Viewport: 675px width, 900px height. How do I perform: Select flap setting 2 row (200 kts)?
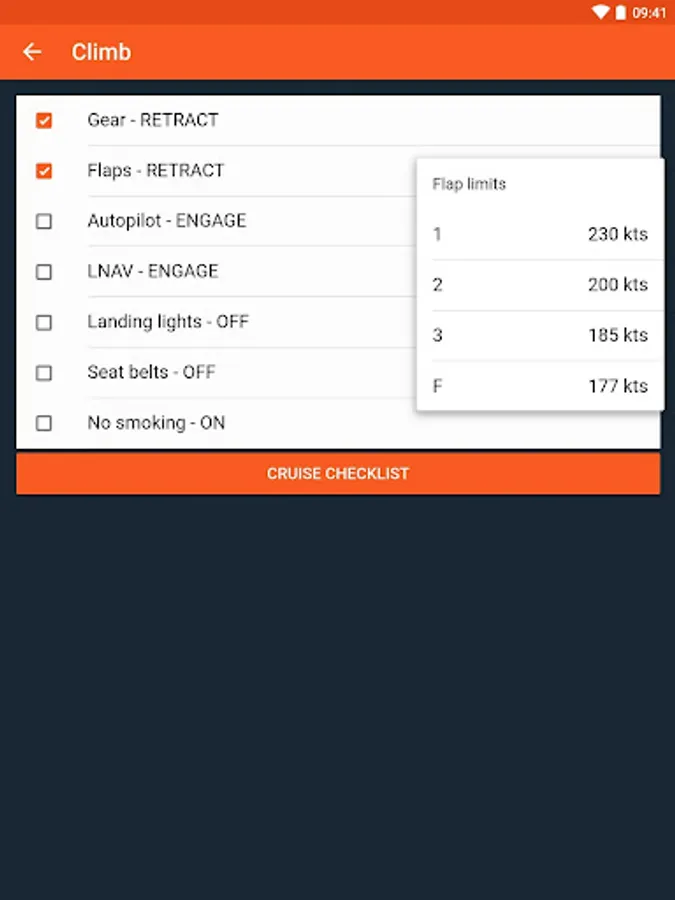point(540,285)
